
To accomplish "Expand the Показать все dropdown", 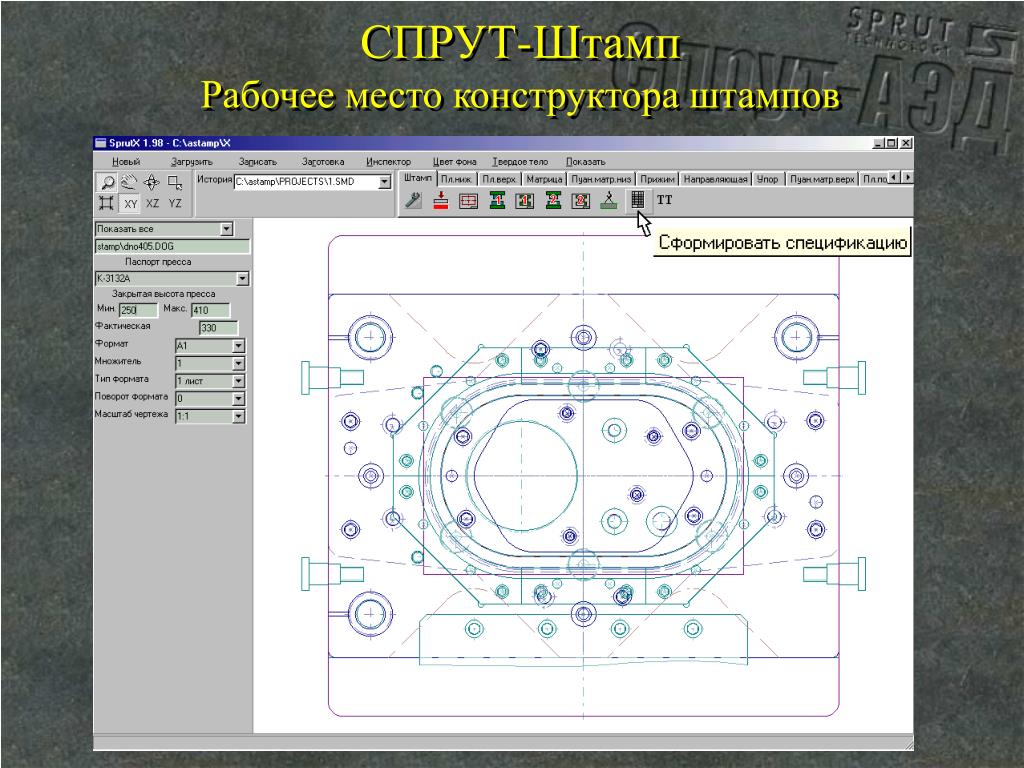I will pyautogui.click(x=227, y=229).
